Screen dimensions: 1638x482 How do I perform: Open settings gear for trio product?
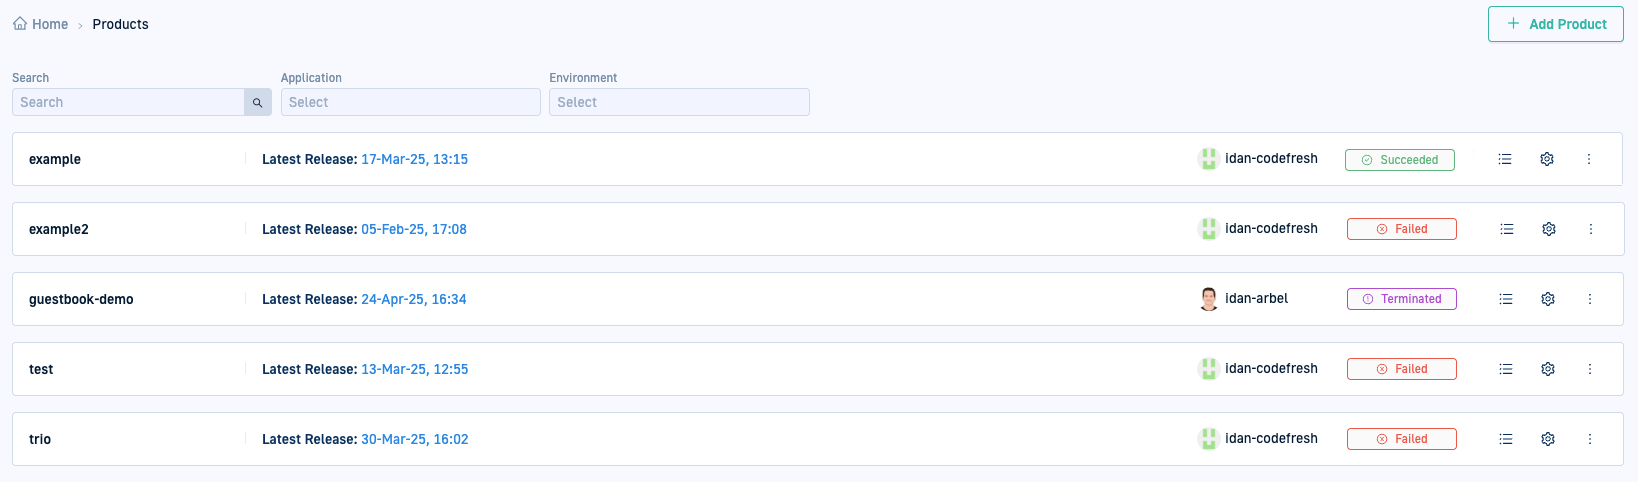click(1547, 439)
